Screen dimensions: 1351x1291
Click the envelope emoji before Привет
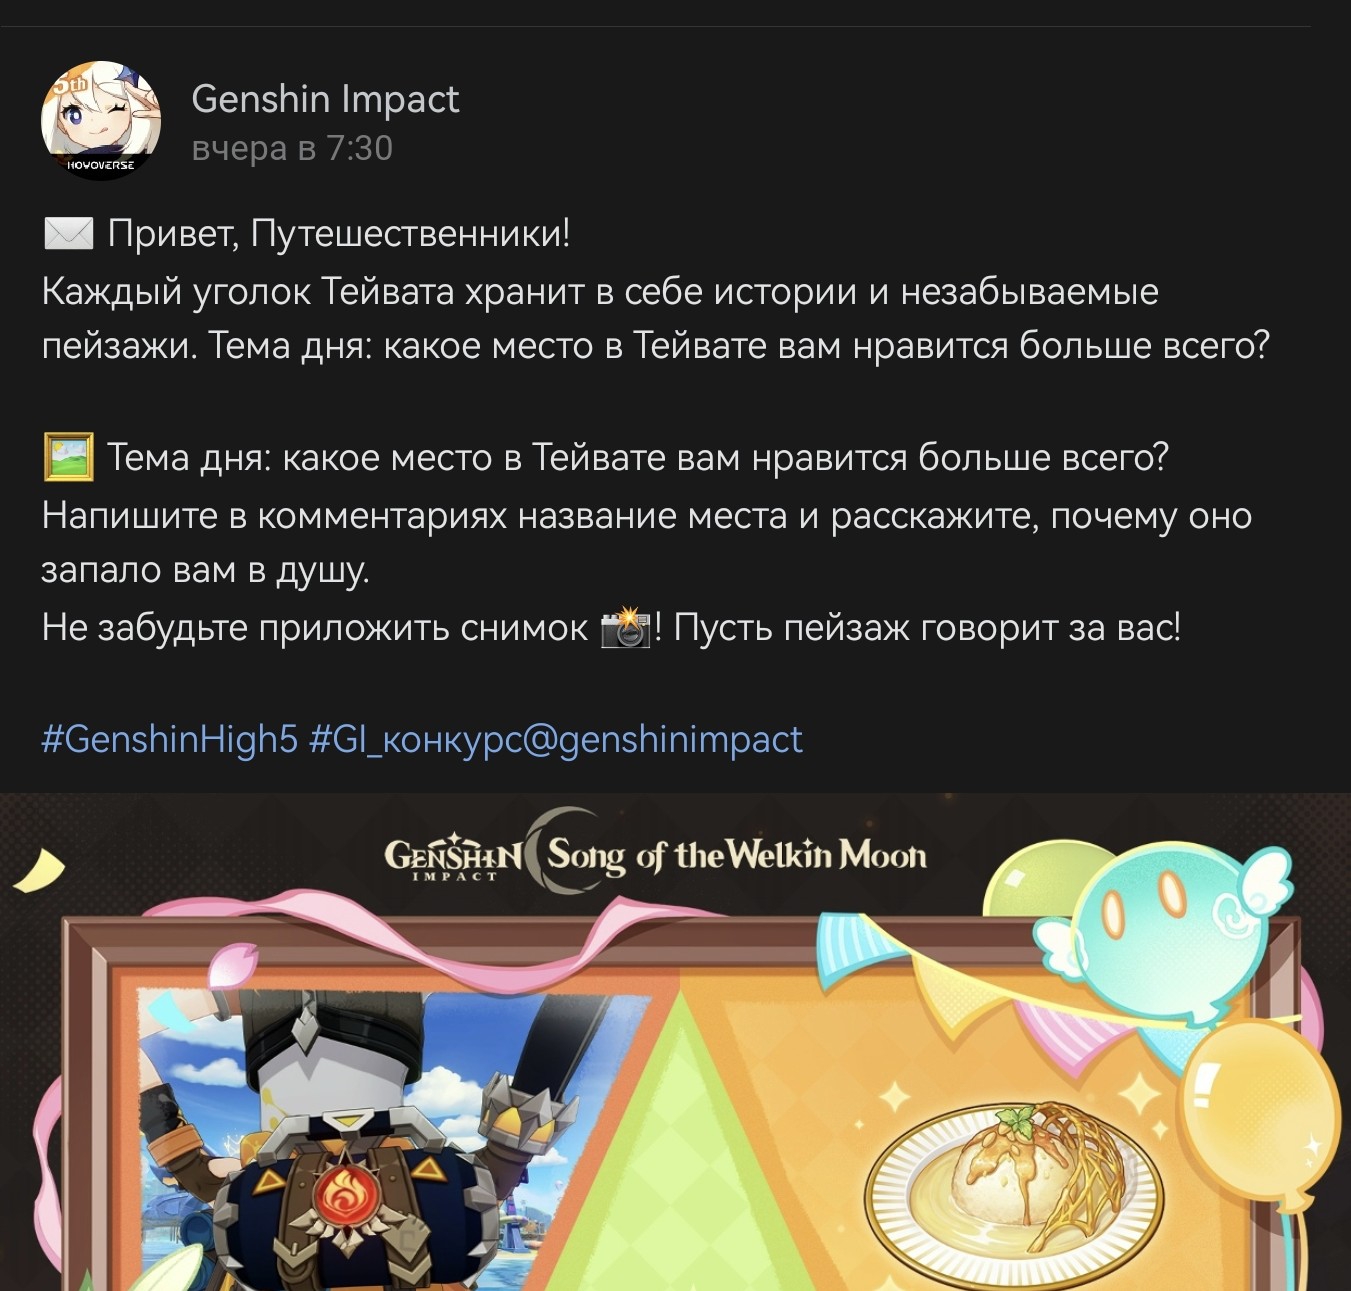point(68,233)
